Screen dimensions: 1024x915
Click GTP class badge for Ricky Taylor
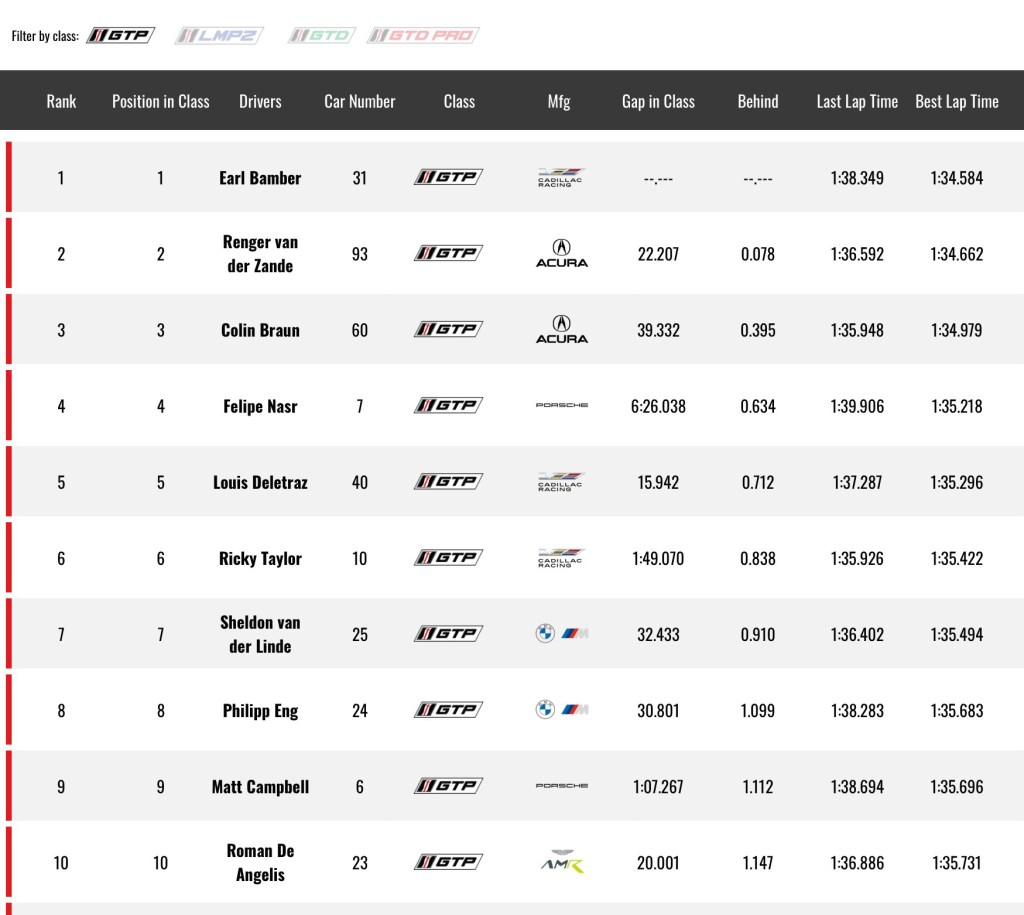(449, 558)
